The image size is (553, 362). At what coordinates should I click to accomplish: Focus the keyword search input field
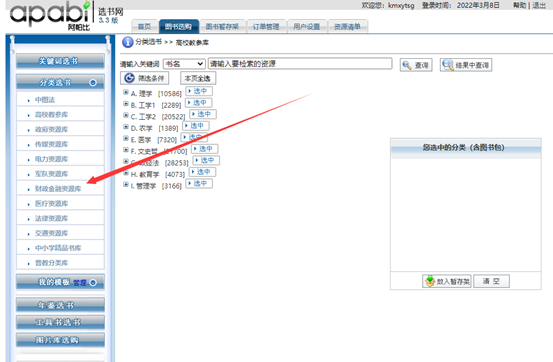[x=300, y=64]
